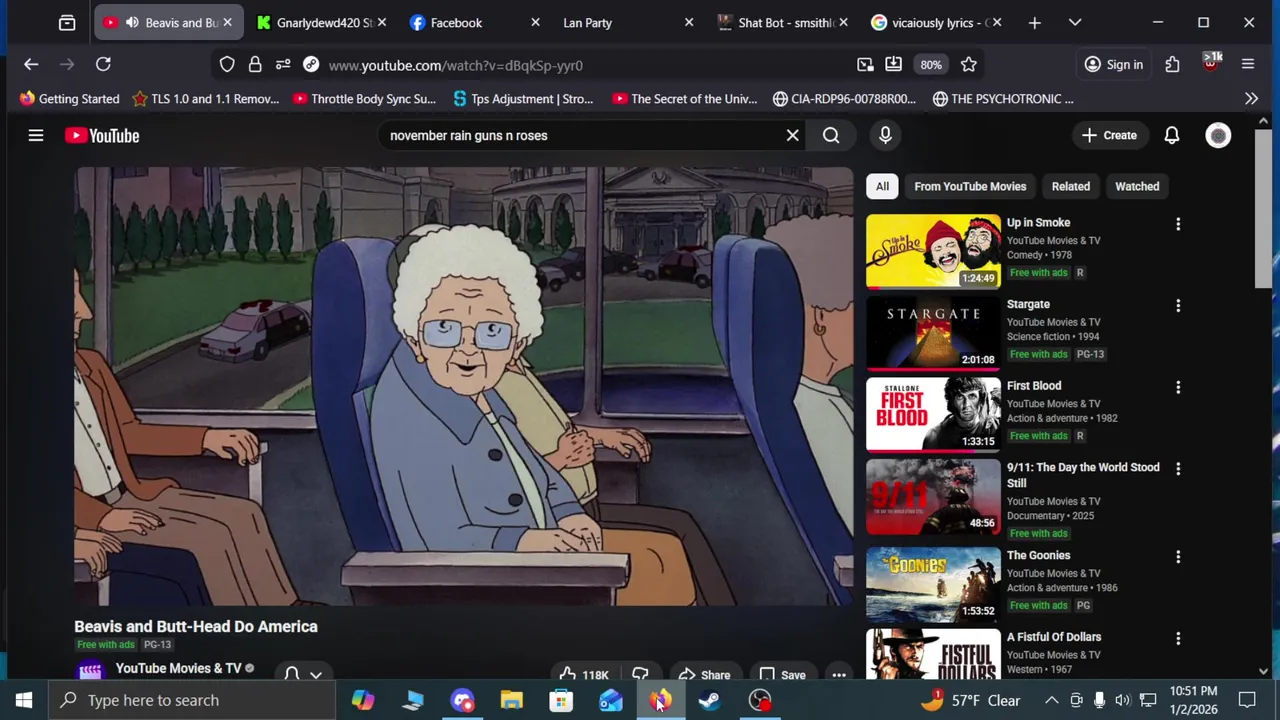Click the video player frame
The height and width of the screenshot is (720, 1280).
click(x=464, y=386)
